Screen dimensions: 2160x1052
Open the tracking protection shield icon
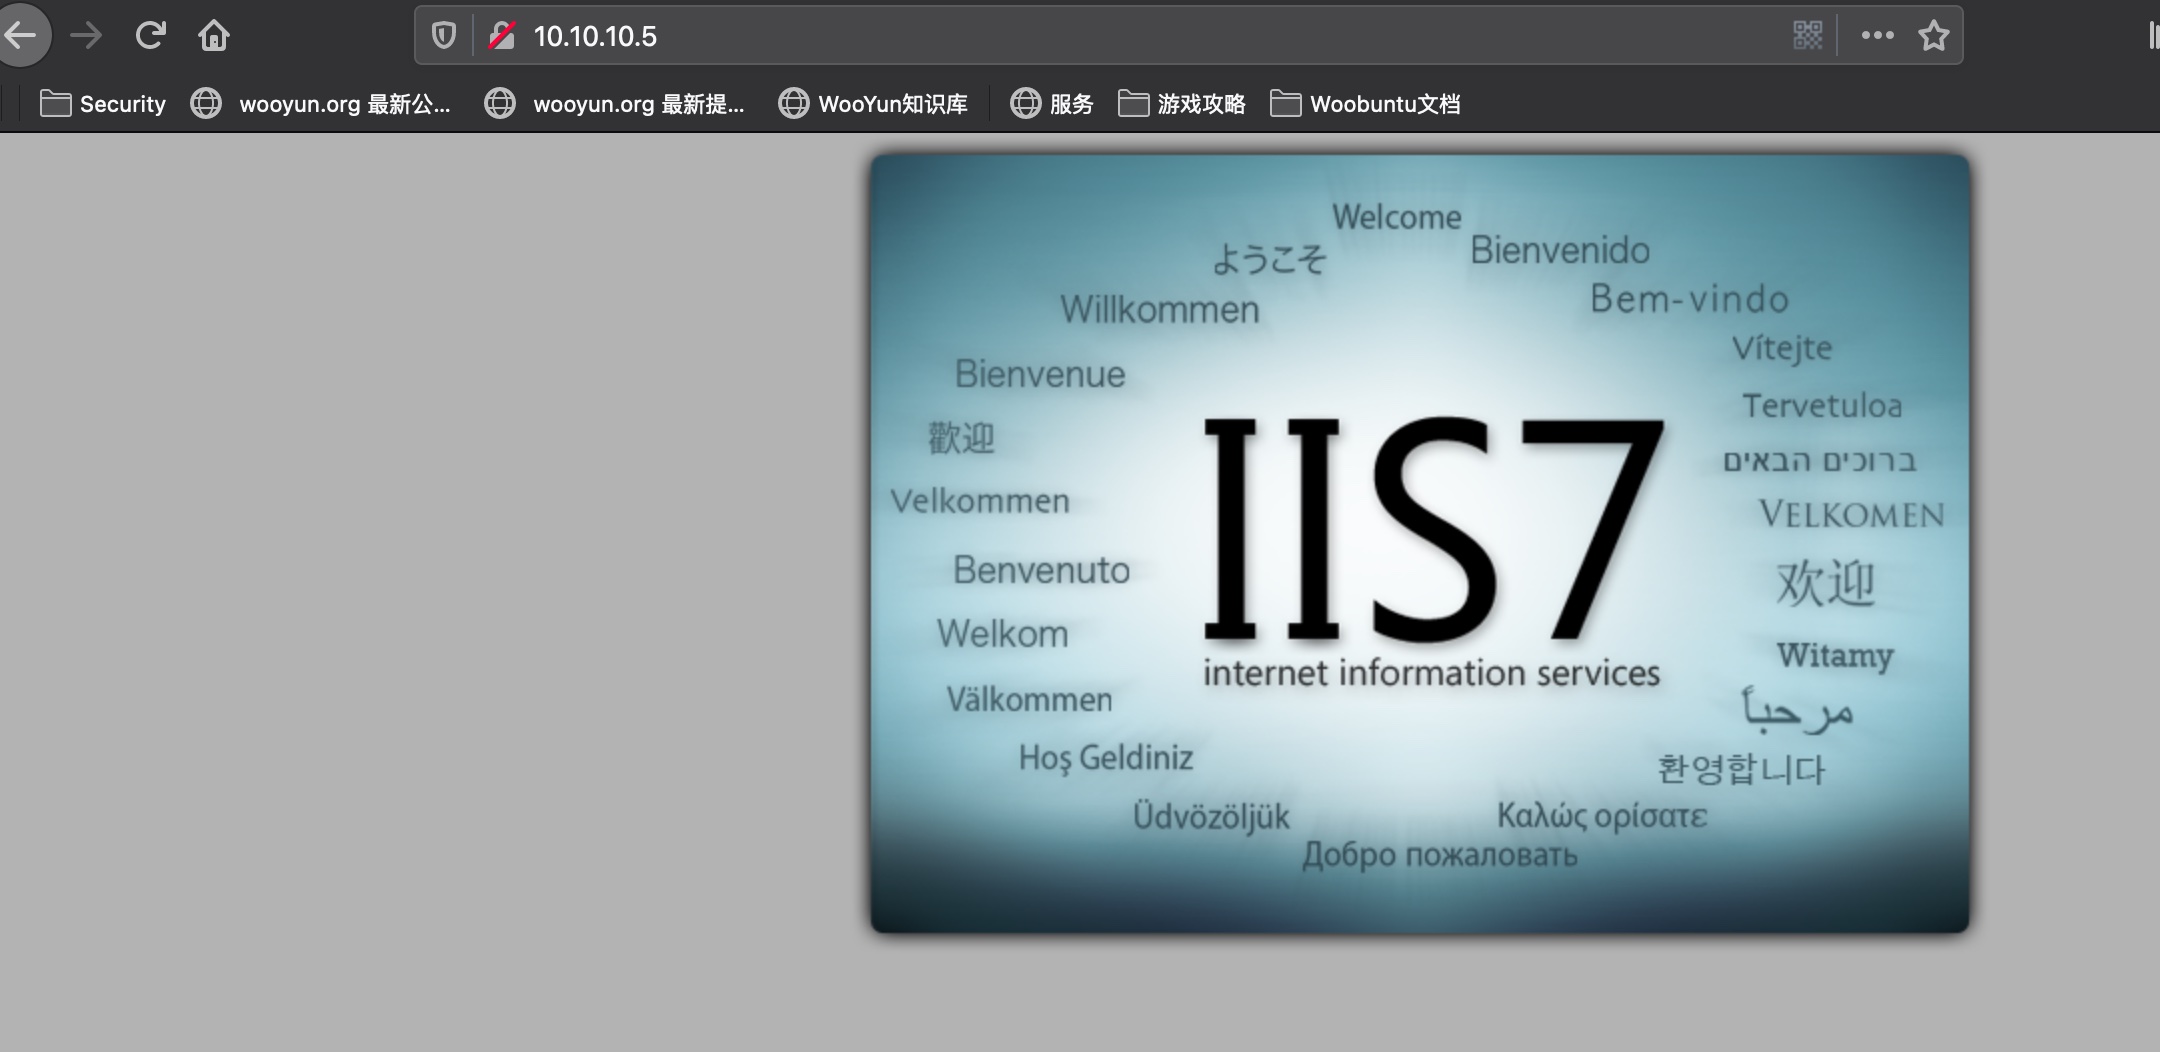coord(444,36)
